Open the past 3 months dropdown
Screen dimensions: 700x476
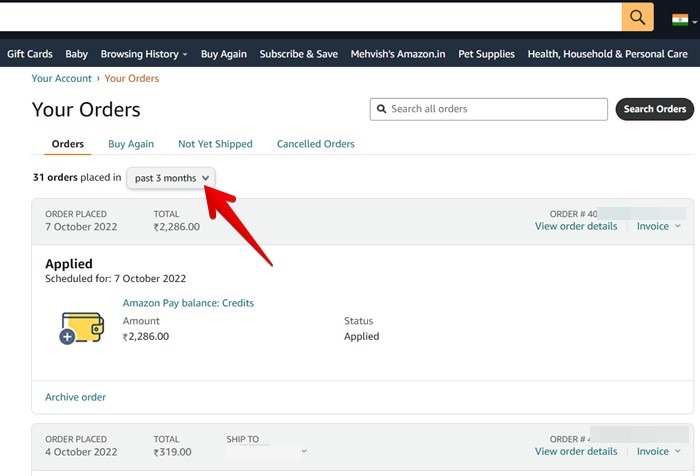pos(171,178)
